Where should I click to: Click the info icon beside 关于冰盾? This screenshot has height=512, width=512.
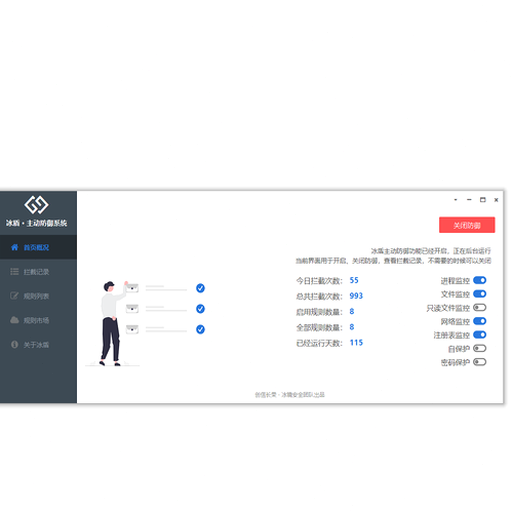(x=14, y=344)
